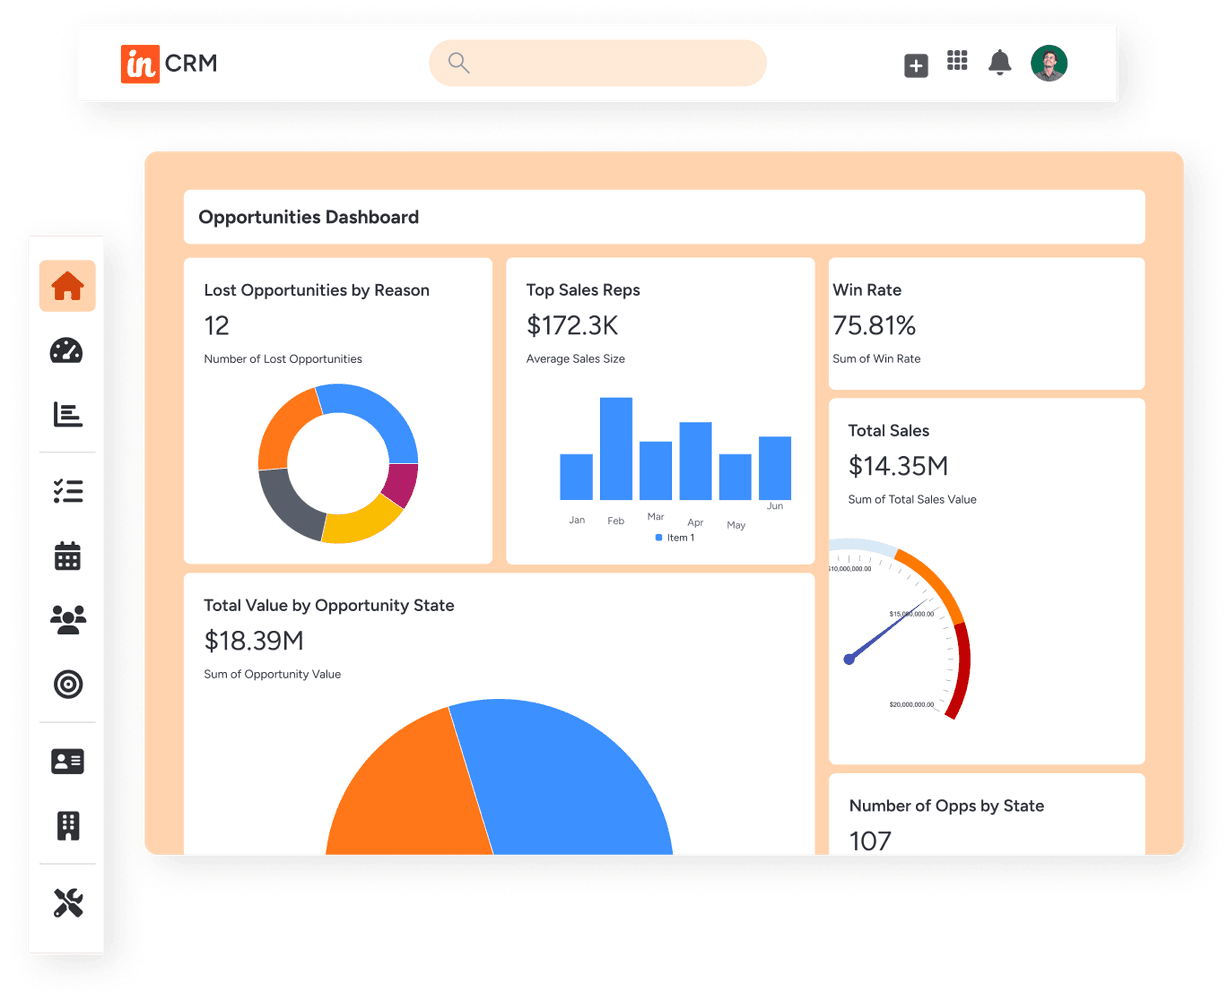This screenshot has height=1000, width=1228.
Task: Open the speedometer dashboard icon
Action: pos(67,351)
